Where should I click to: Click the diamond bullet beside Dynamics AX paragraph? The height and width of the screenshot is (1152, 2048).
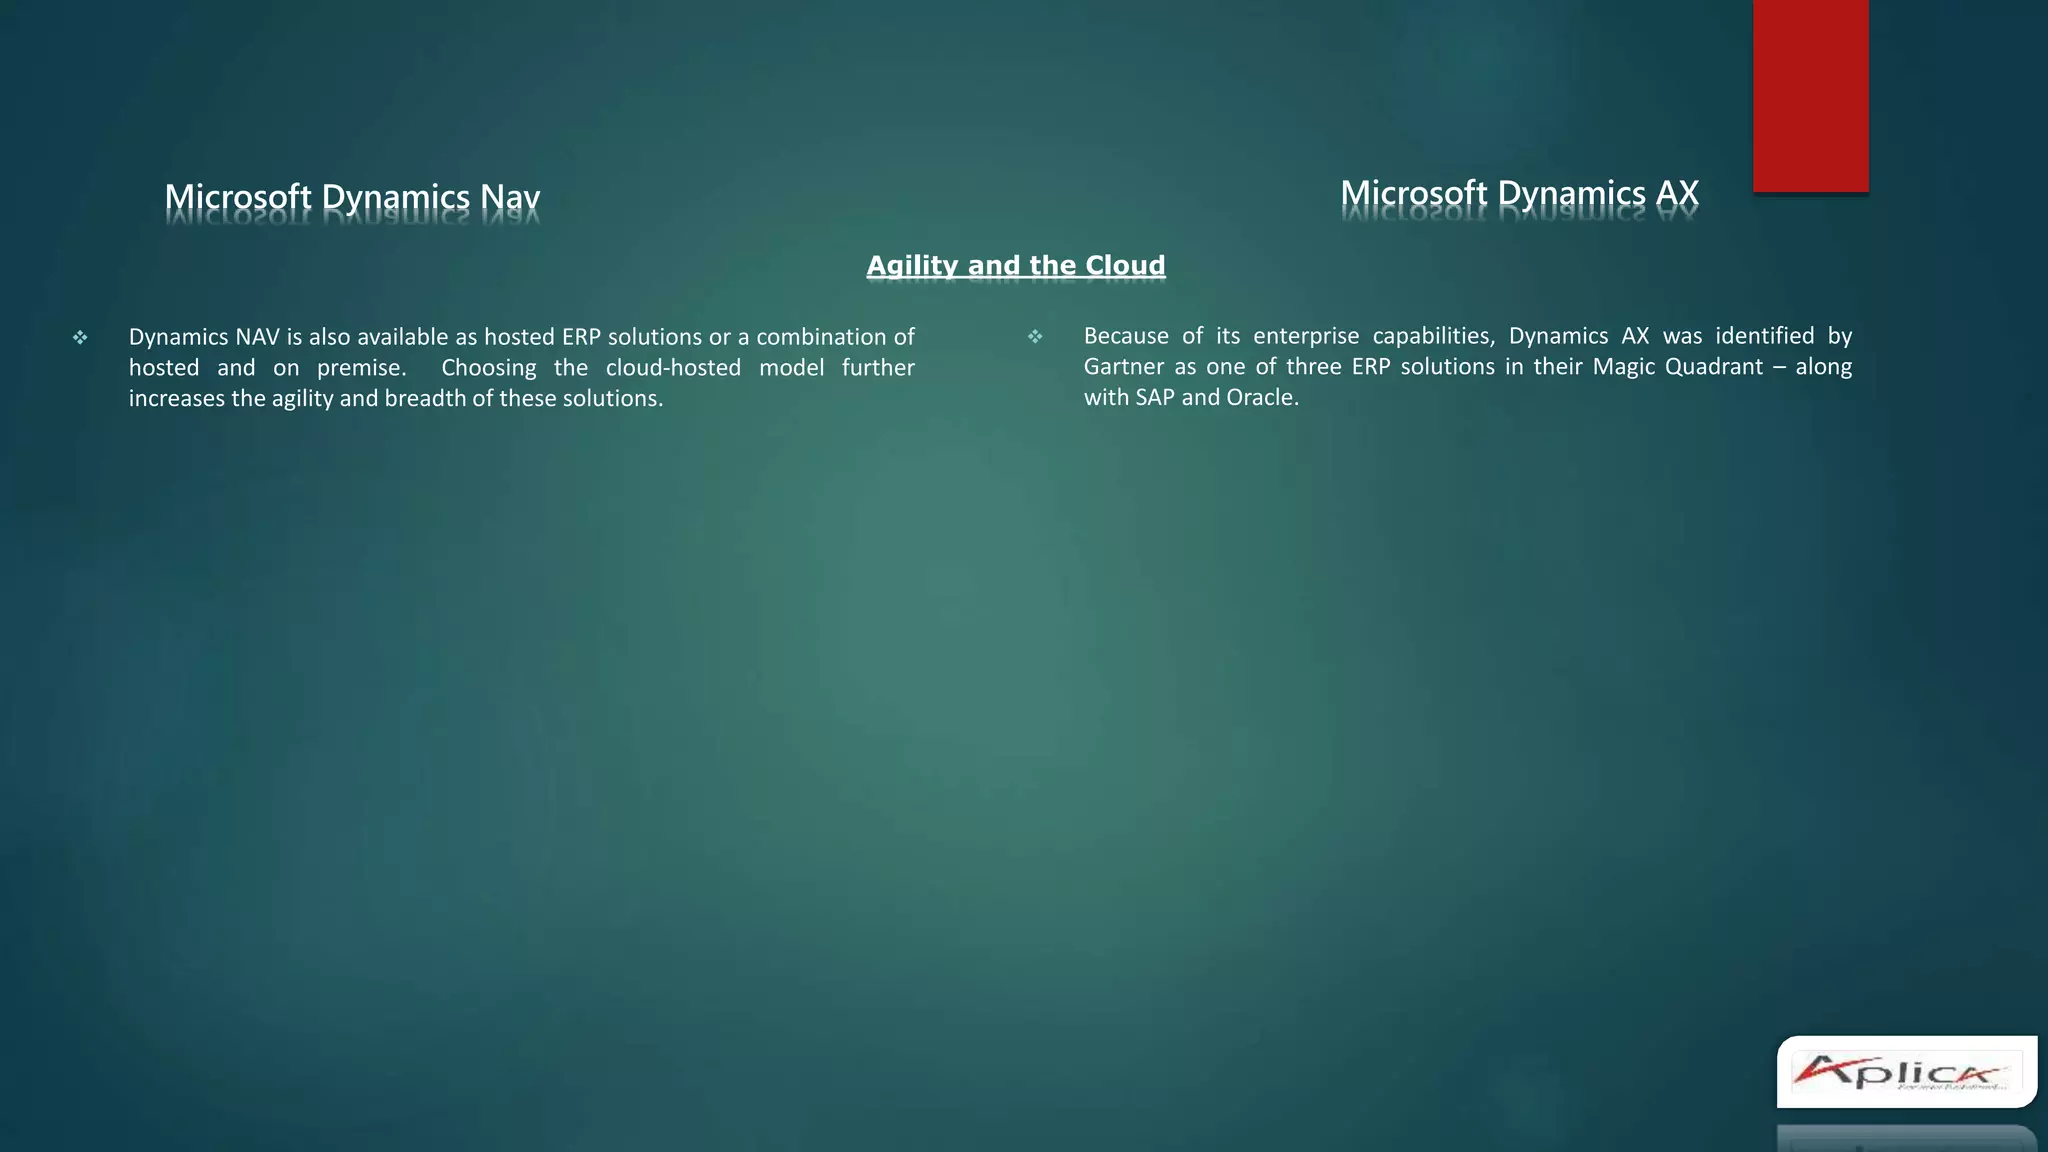click(1035, 337)
